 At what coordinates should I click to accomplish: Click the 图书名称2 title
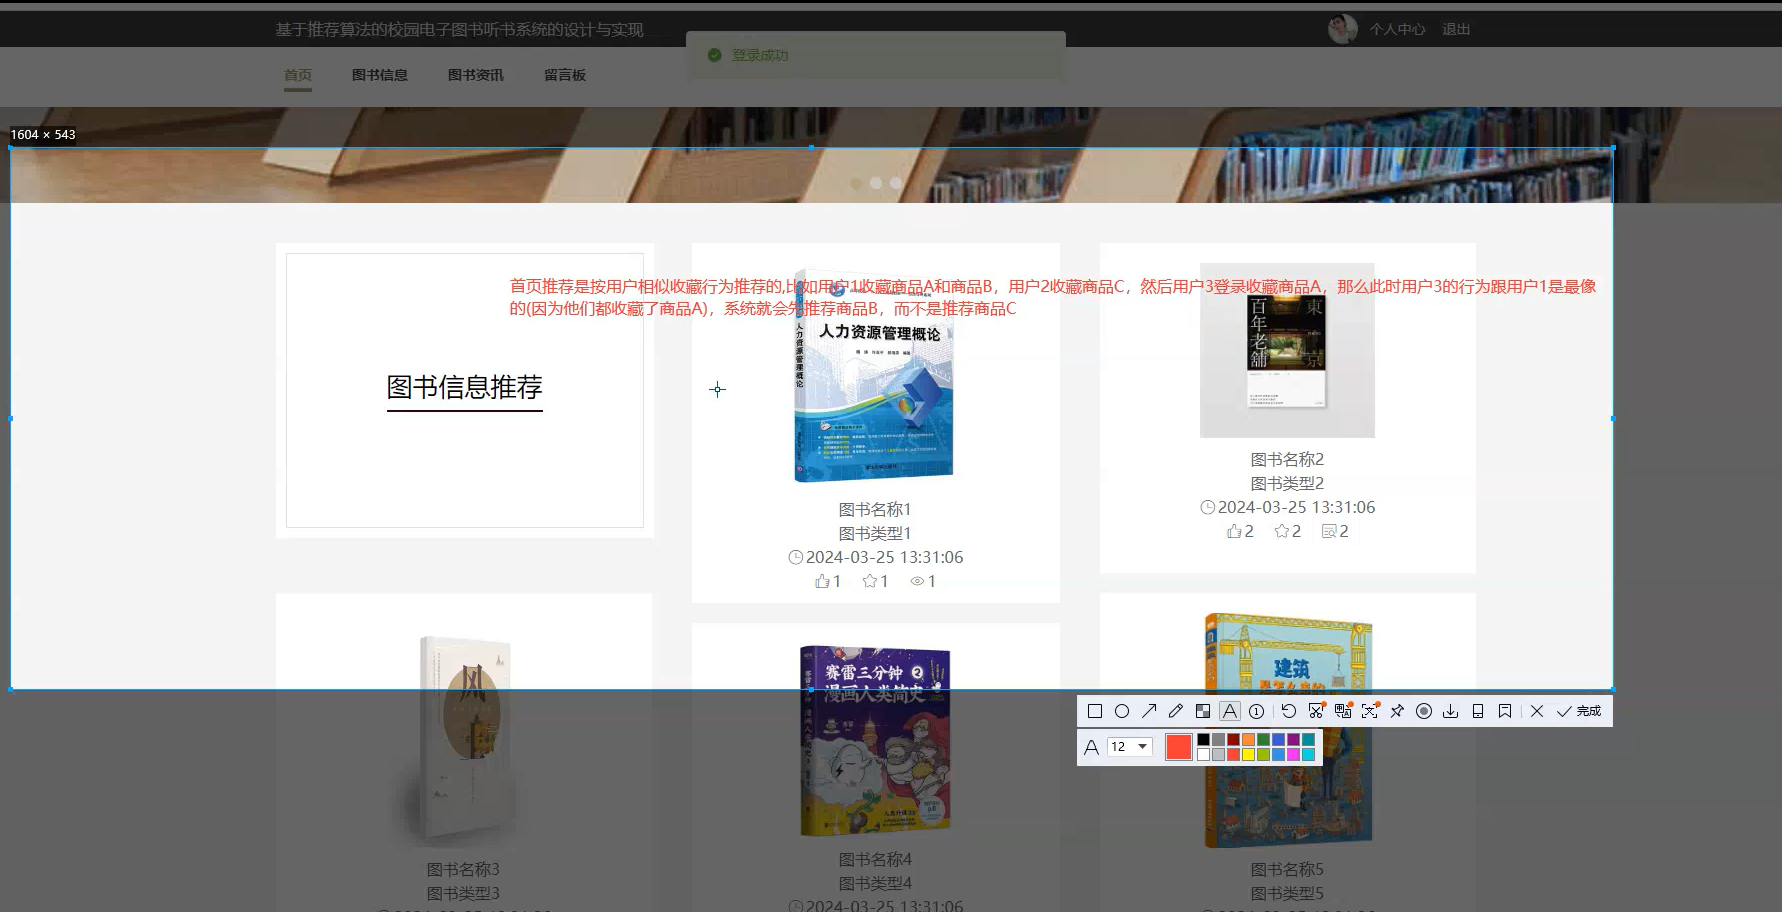pyautogui.click(x=1287, y=459)
